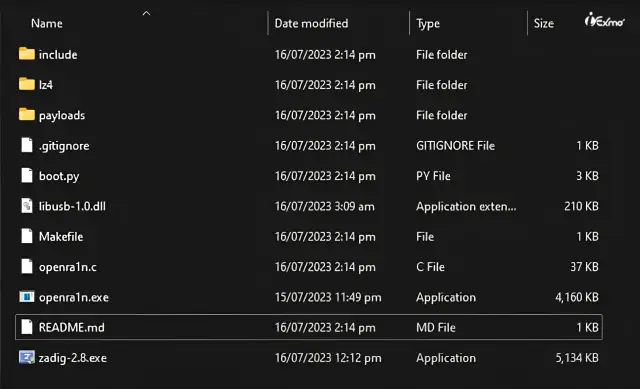The width and height of the screenshot is (640, 389).
Task: Click the boot.py file icon
Action: point(27,176)
